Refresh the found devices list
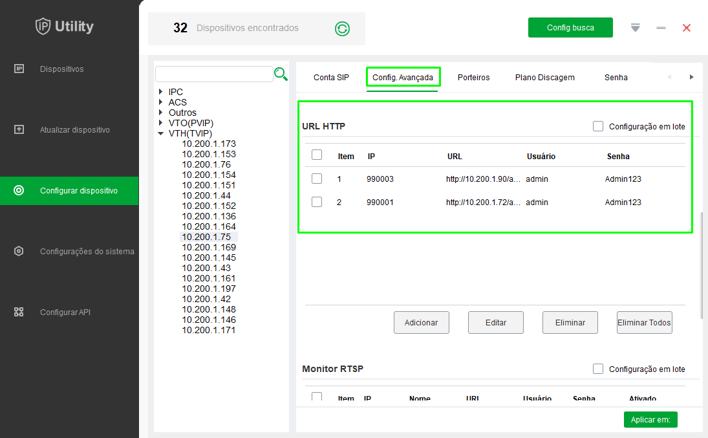The height and width of the screenshot is (438, 708). 342,29
